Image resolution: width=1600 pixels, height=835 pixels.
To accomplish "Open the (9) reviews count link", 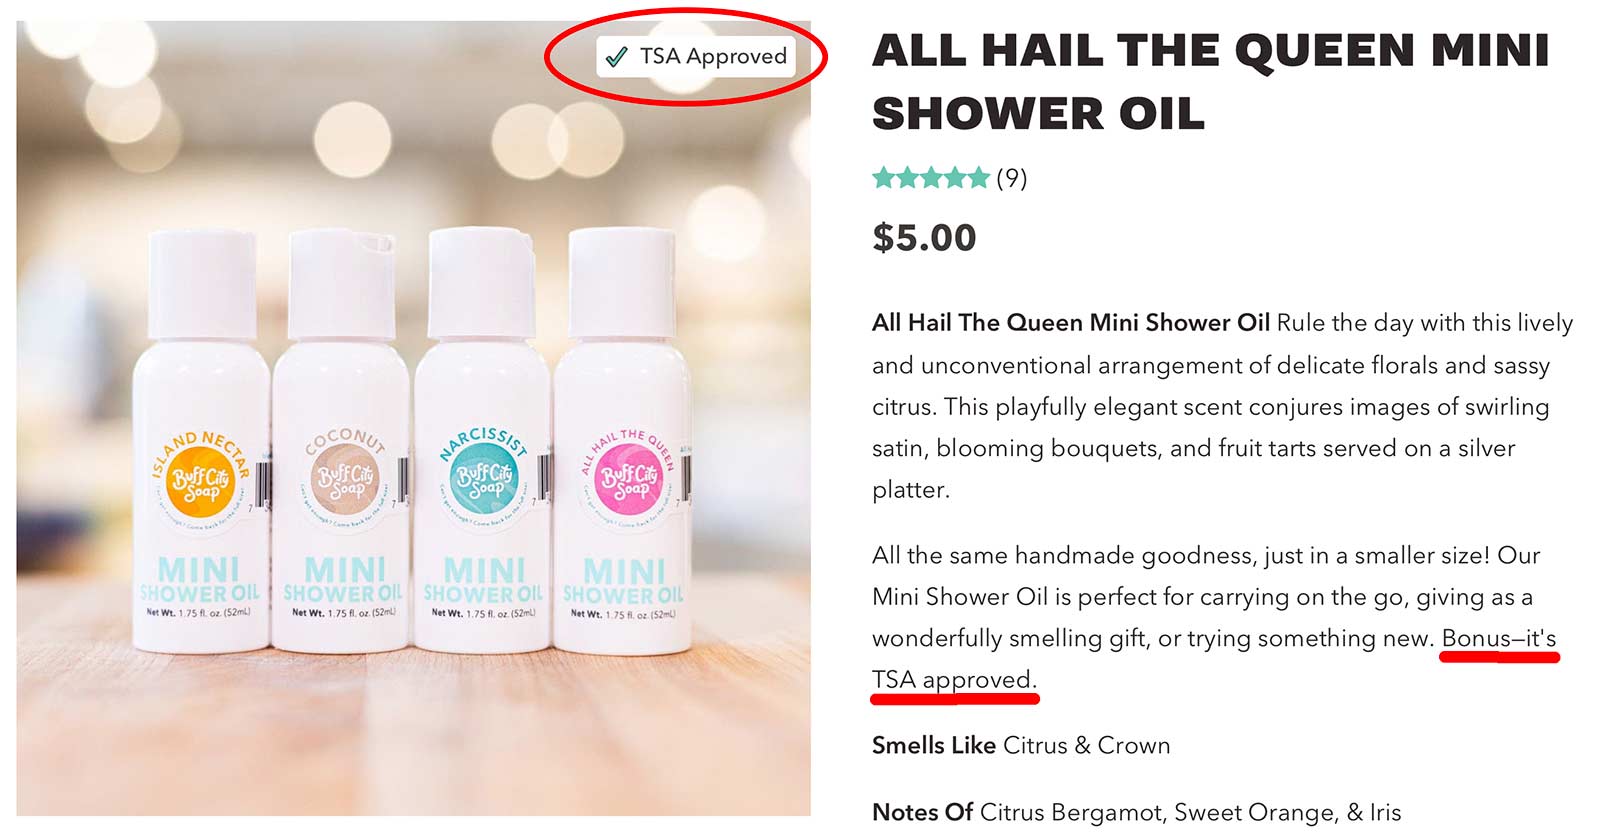I will pos(1011,178).
